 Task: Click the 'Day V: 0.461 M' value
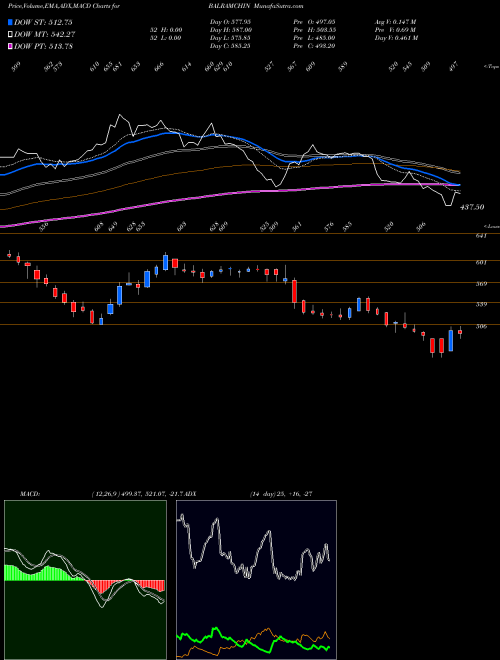click(396, 38)
